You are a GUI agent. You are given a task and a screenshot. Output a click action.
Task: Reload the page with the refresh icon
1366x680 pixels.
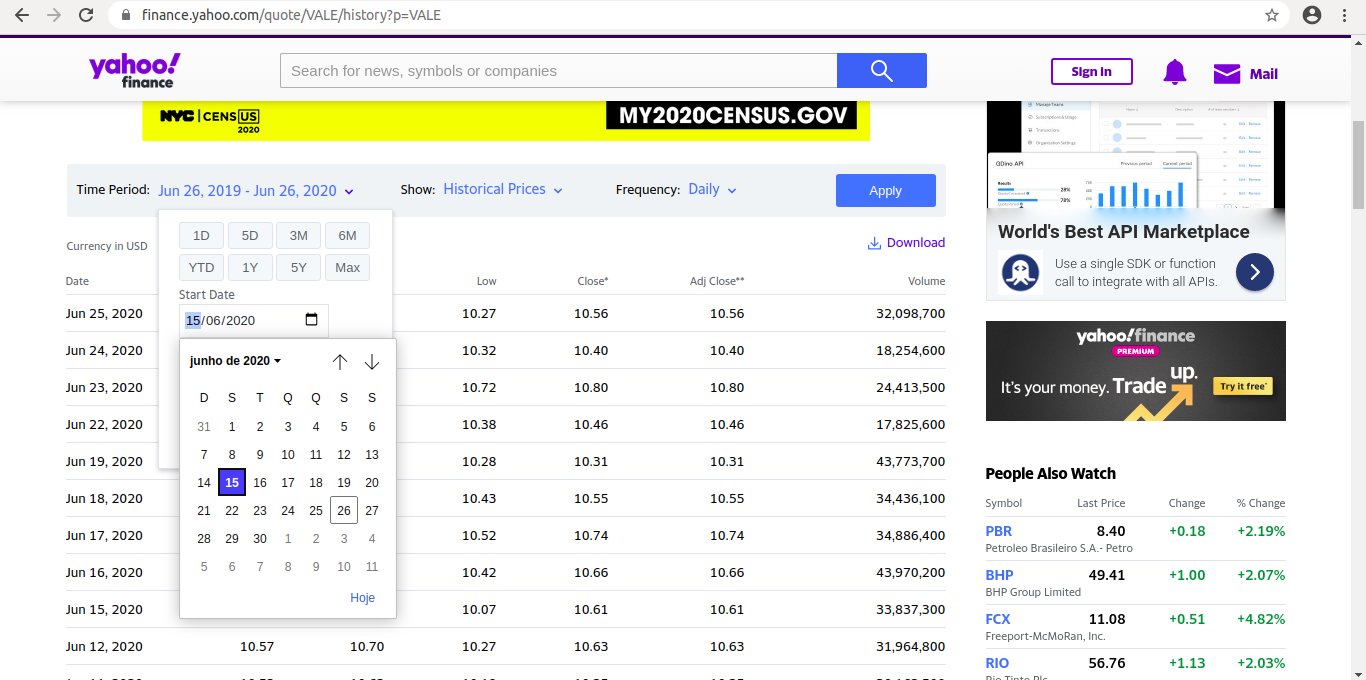point(87,15)
